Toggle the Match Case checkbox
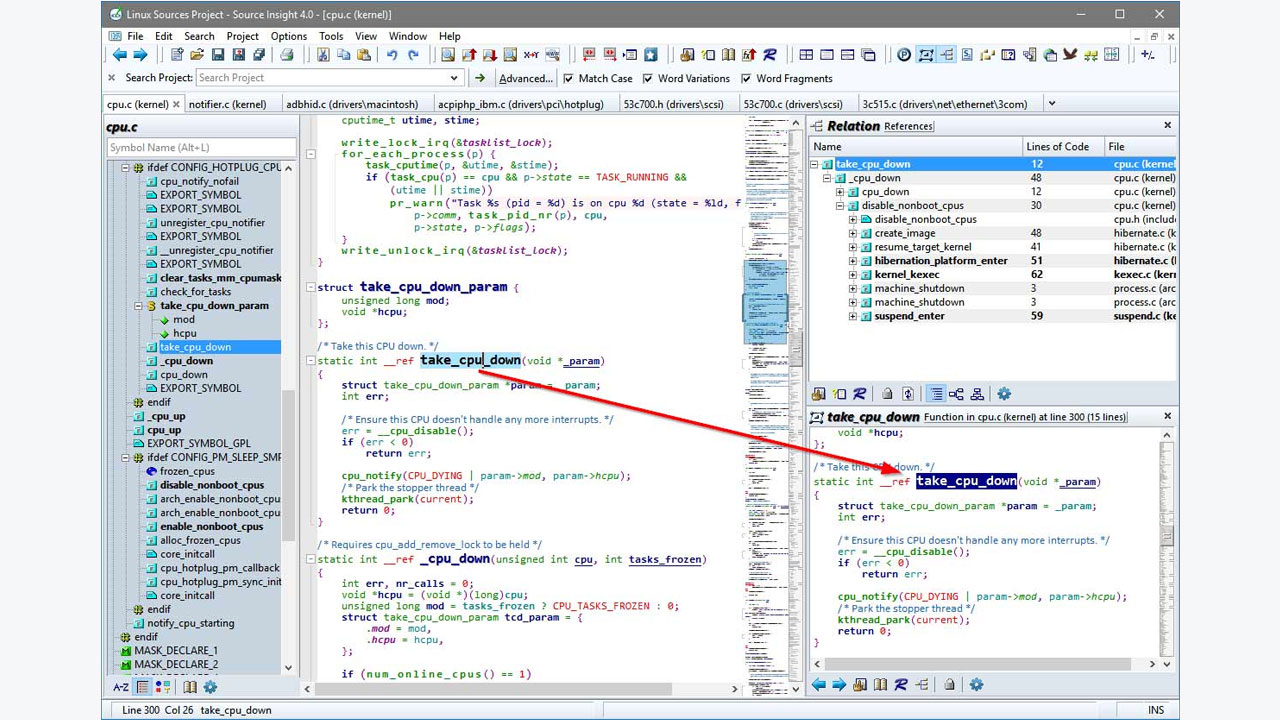Screen dimensions: 1280x720 pos(569,78)
